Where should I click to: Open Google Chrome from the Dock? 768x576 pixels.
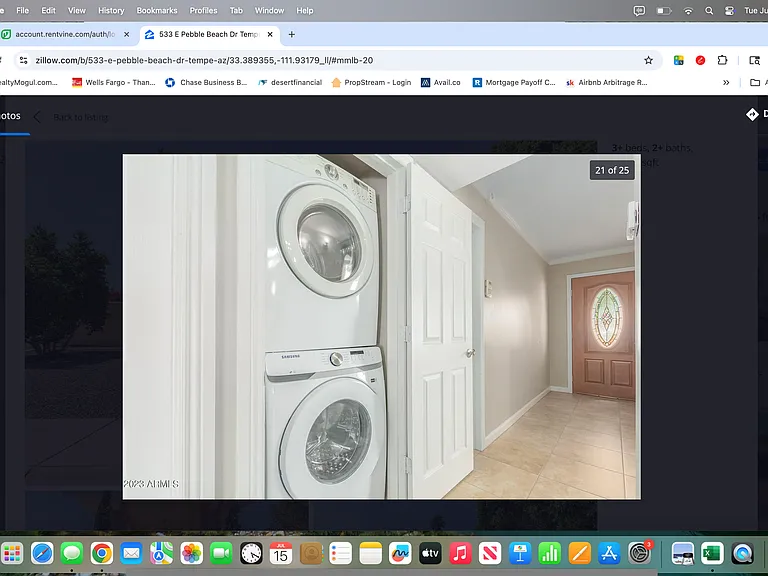pyautogui.click(x=102, y=553)
